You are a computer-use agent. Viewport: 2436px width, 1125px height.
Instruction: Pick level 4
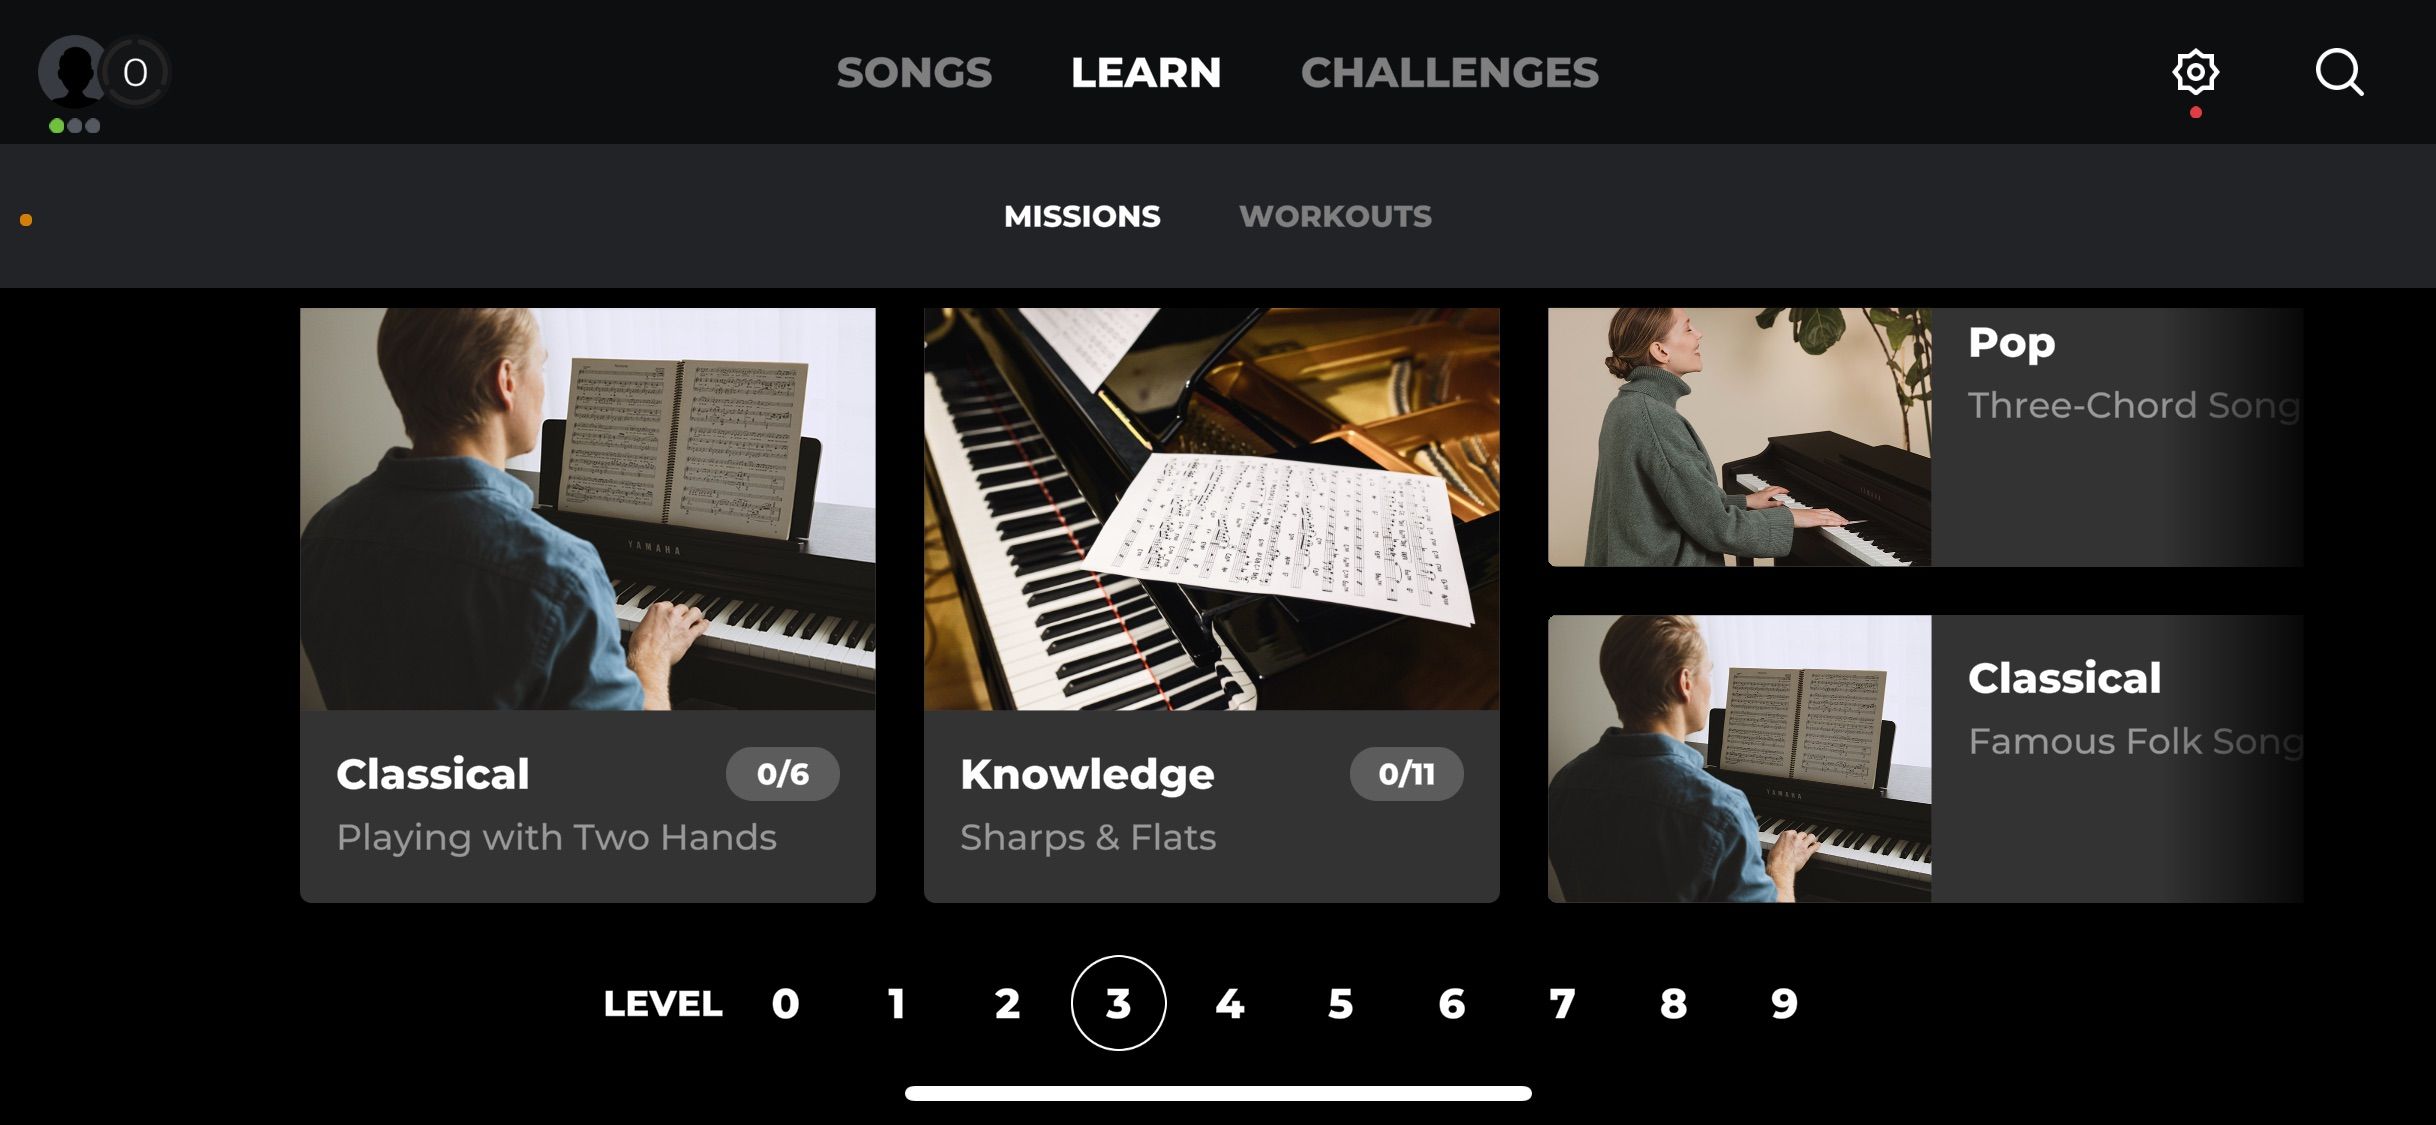pyautogui.click(x=1230, y=1003)
